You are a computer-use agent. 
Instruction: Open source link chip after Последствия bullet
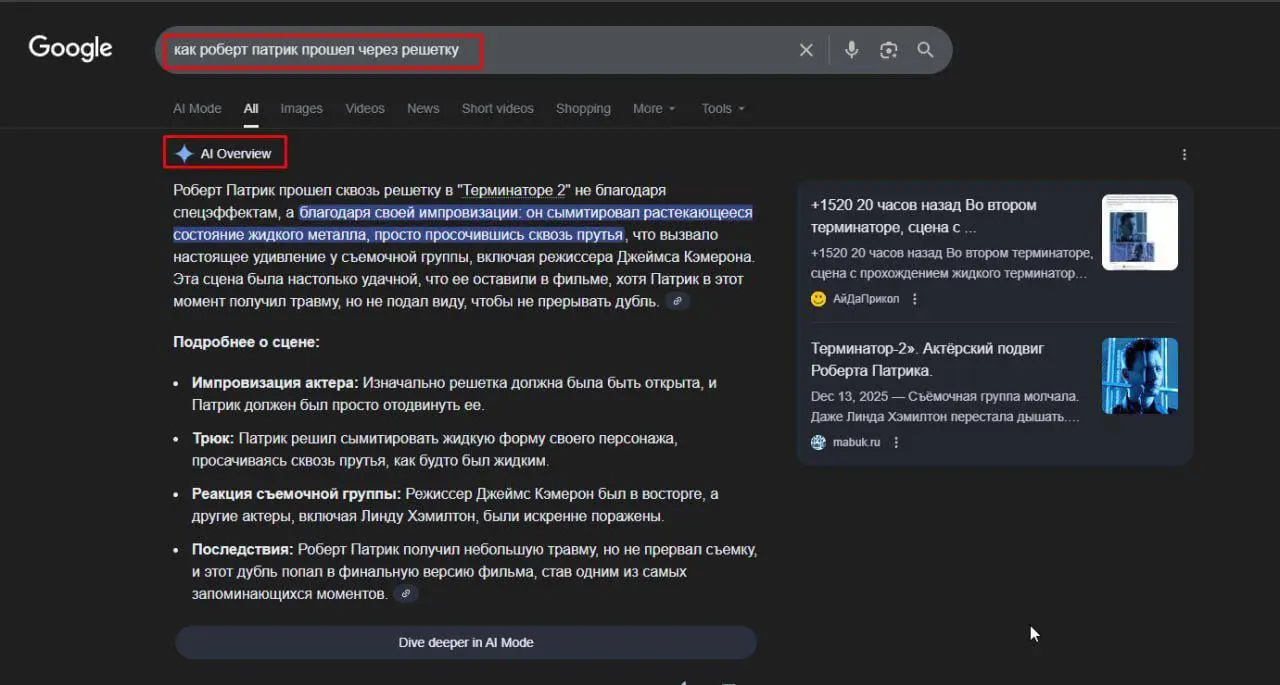click(x=404, y=594)
